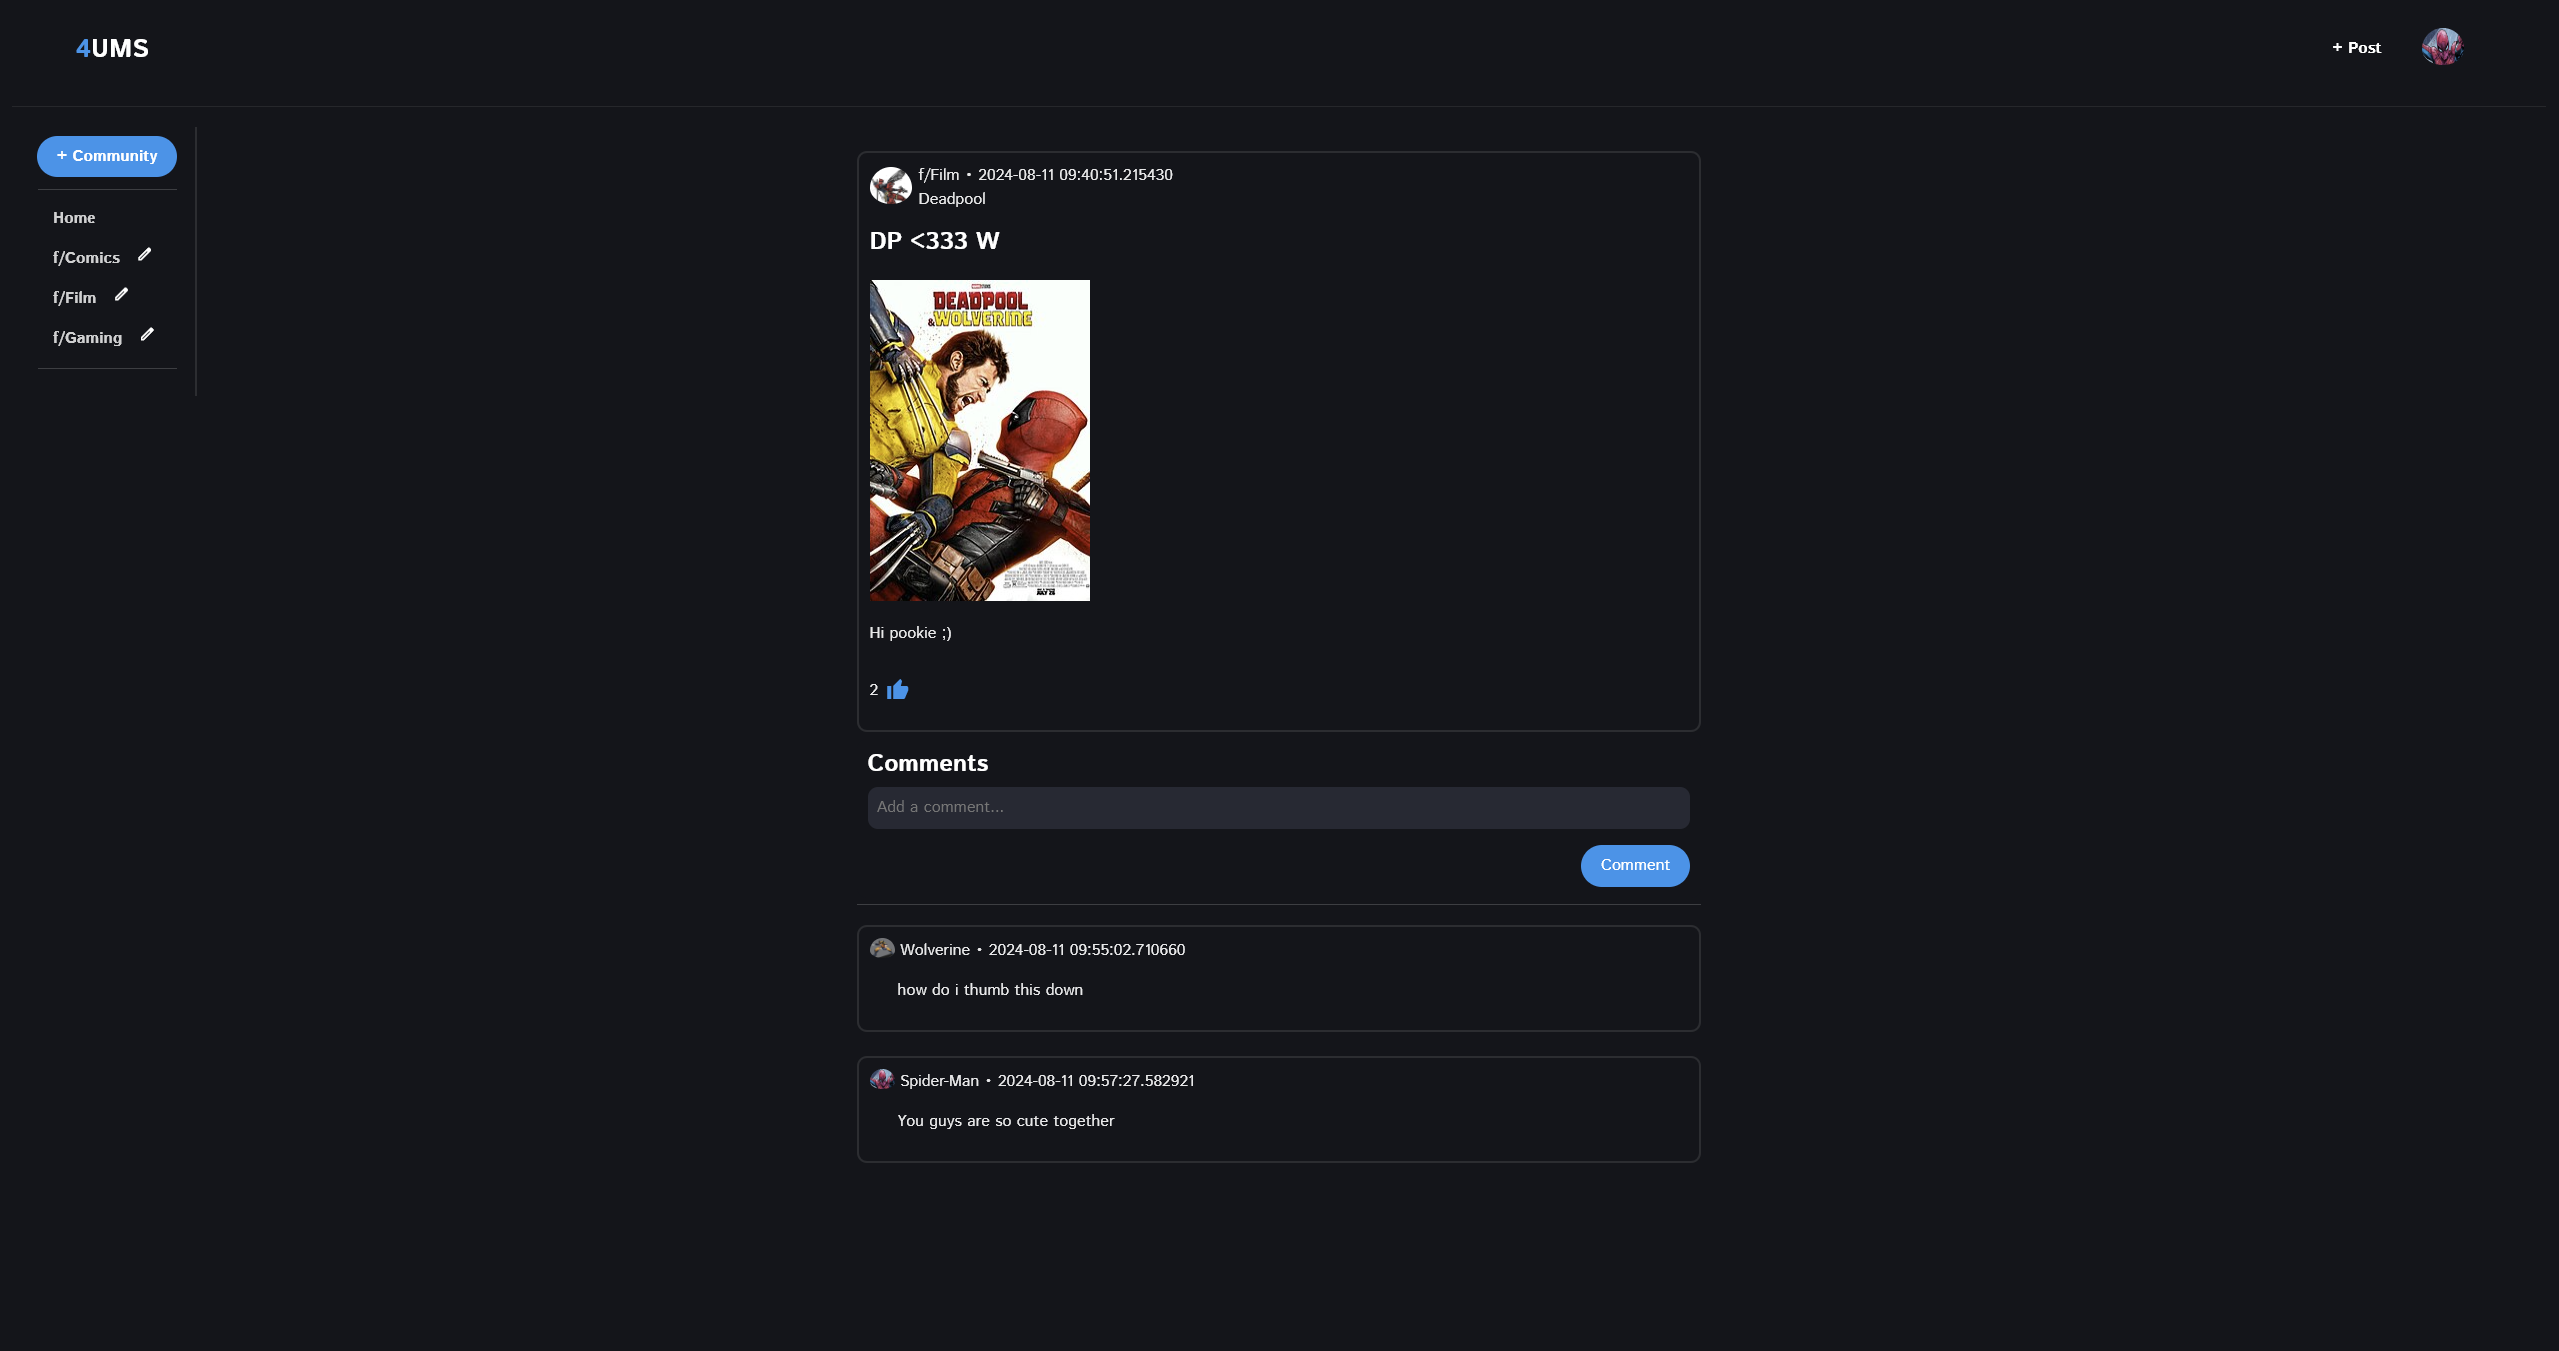Click the Add a comment field
The width and height of the screenshot is (2559, 1351).
(x=1278, y=807)
